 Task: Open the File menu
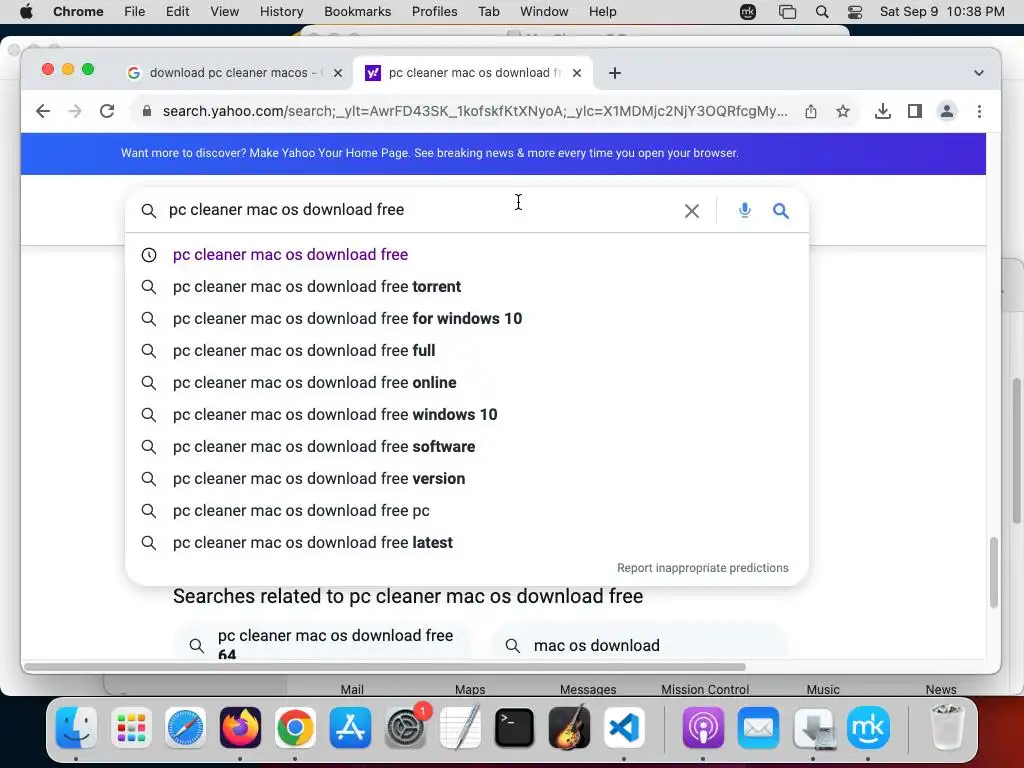point(135,12)
